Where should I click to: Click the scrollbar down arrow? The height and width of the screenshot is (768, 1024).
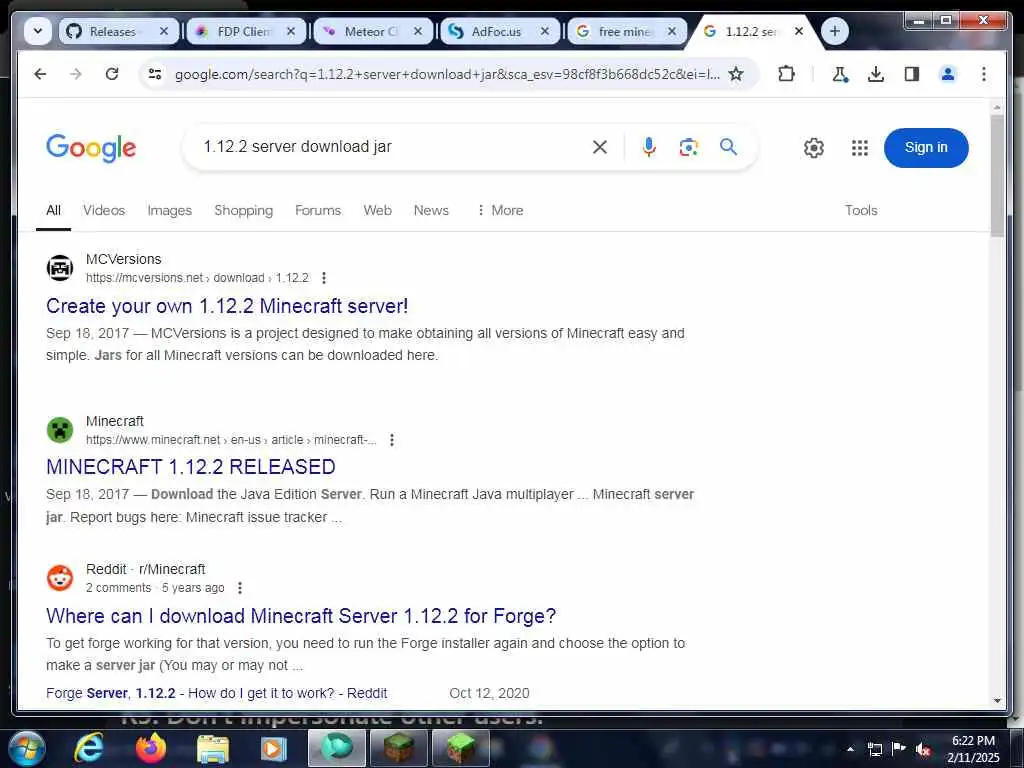click(x=997, y=701)
